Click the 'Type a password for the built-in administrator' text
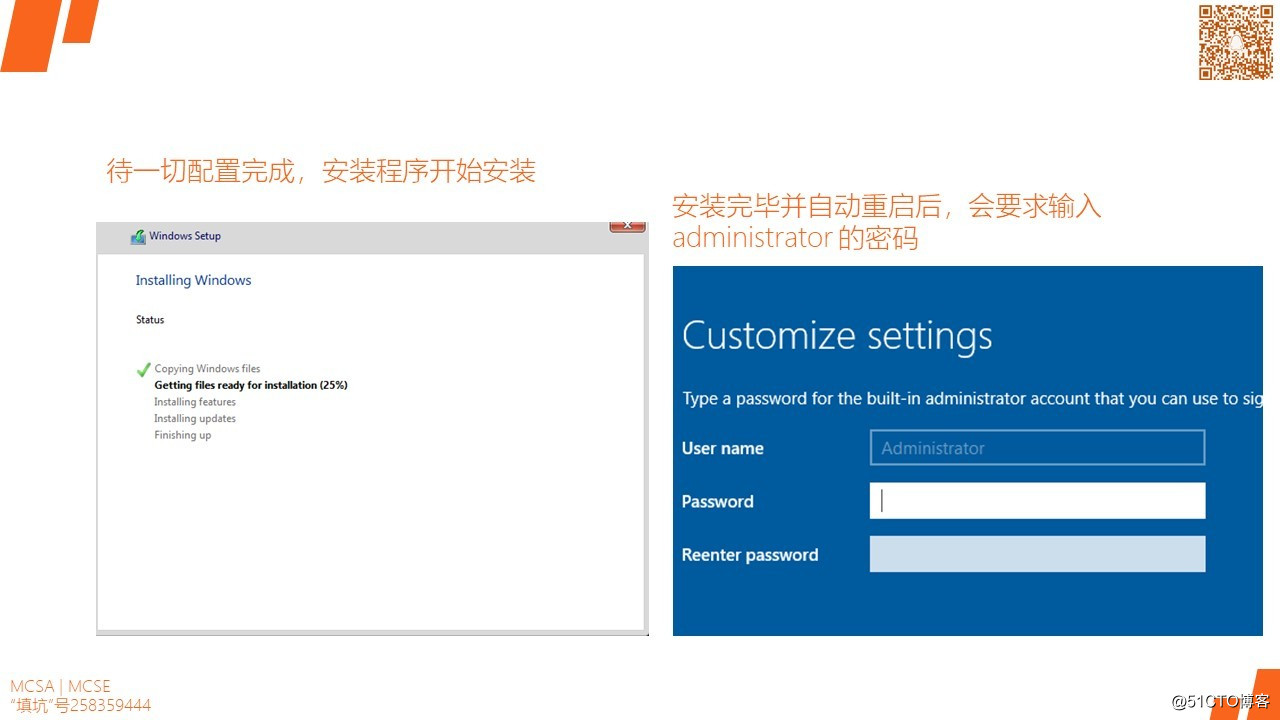This screenshot has height=720, width=1280. click(x=971, y=399)
